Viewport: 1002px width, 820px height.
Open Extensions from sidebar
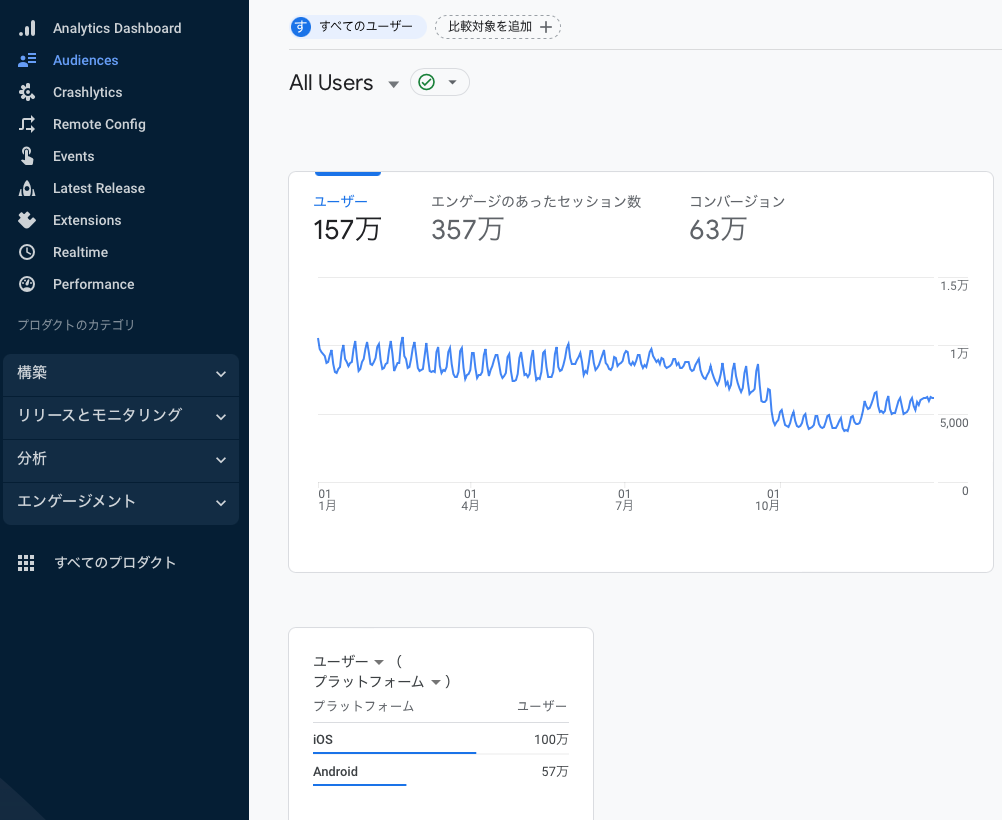tap(87, 220)
